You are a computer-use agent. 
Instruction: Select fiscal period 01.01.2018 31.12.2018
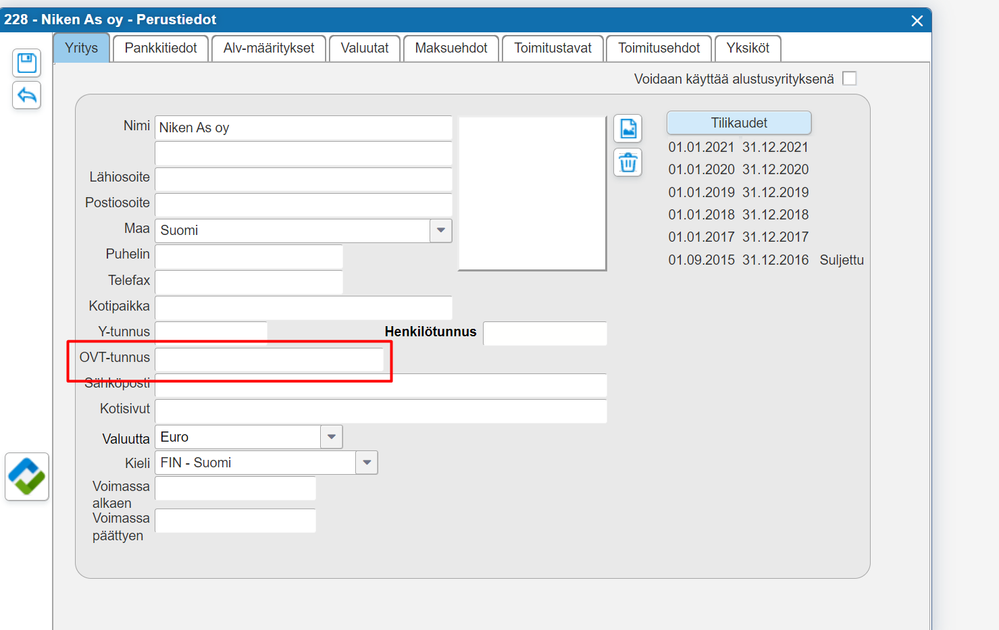(738, 215)
